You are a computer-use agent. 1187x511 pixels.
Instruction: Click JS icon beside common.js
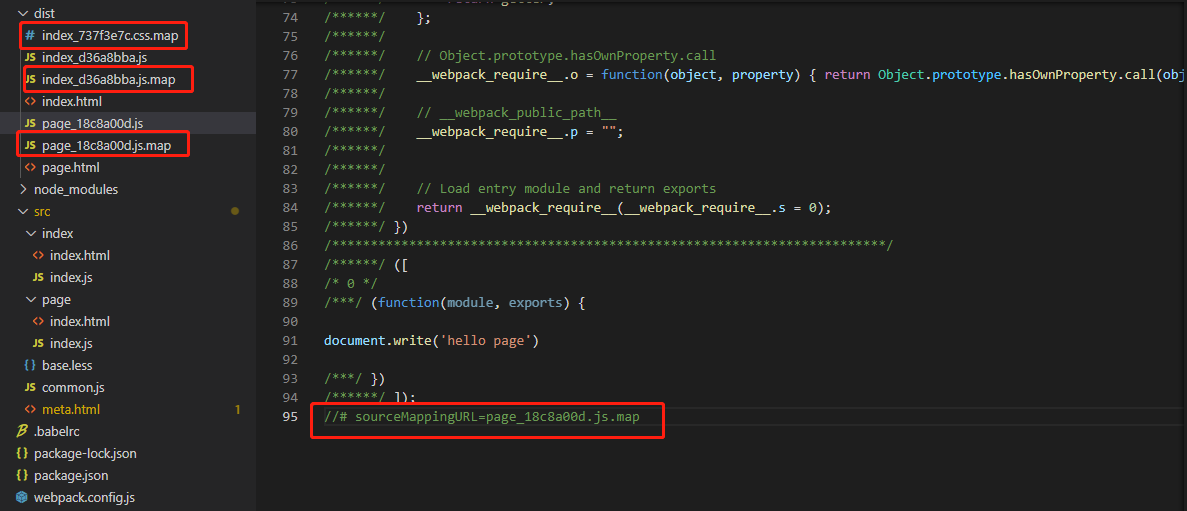click(30, 387)
